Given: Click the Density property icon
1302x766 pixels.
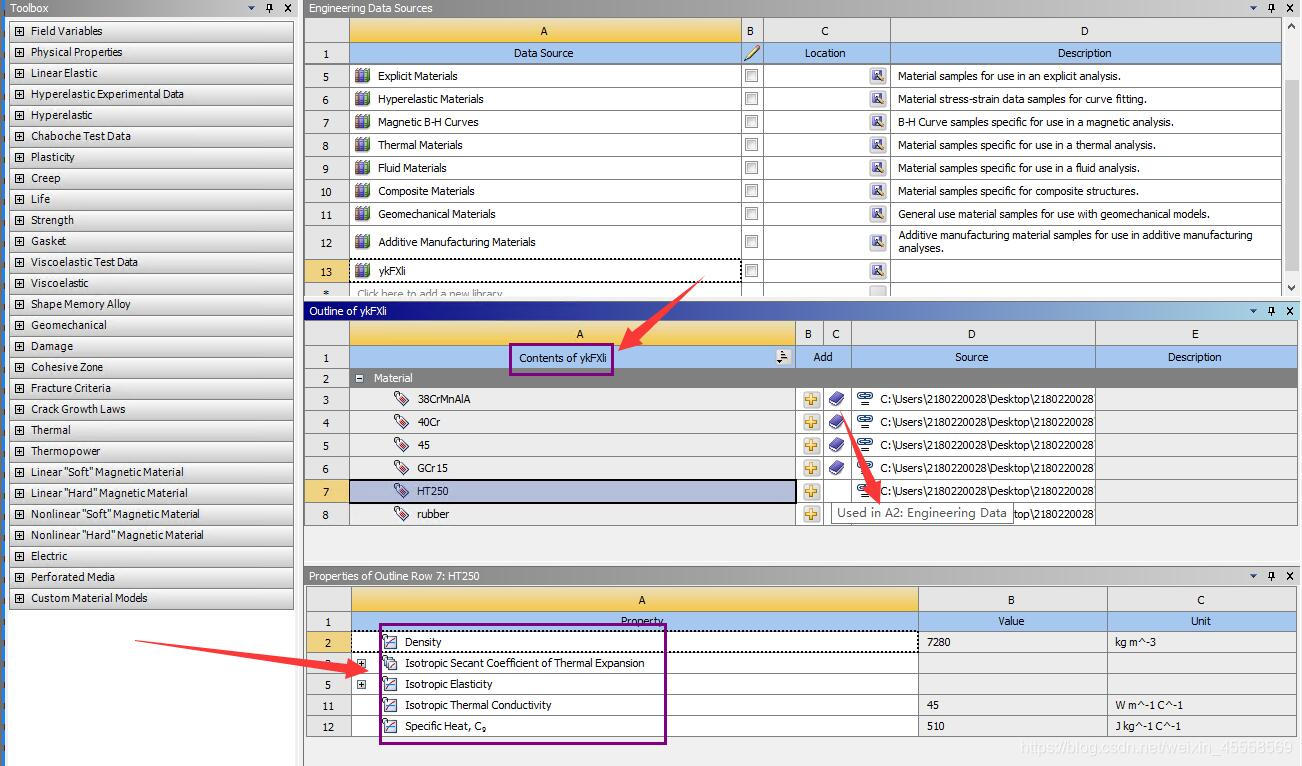Looking at the screenshot, I should pos(391,642).
